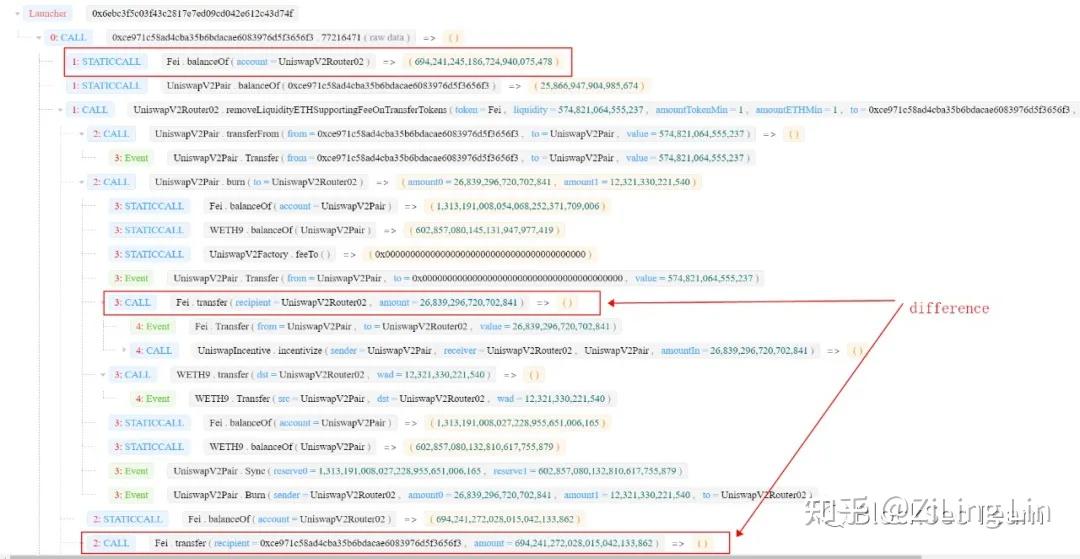Expand the 4: CALL UniswapIncentive.incentivize arrow

pos(125,350)
